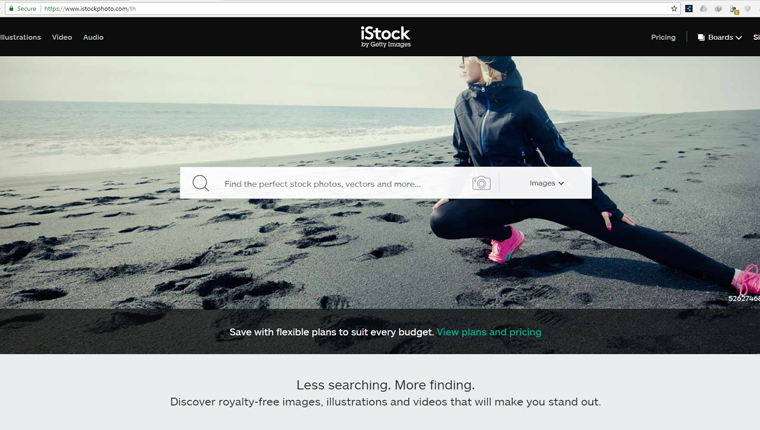Click the secure padlock icon

coord(11,9)
